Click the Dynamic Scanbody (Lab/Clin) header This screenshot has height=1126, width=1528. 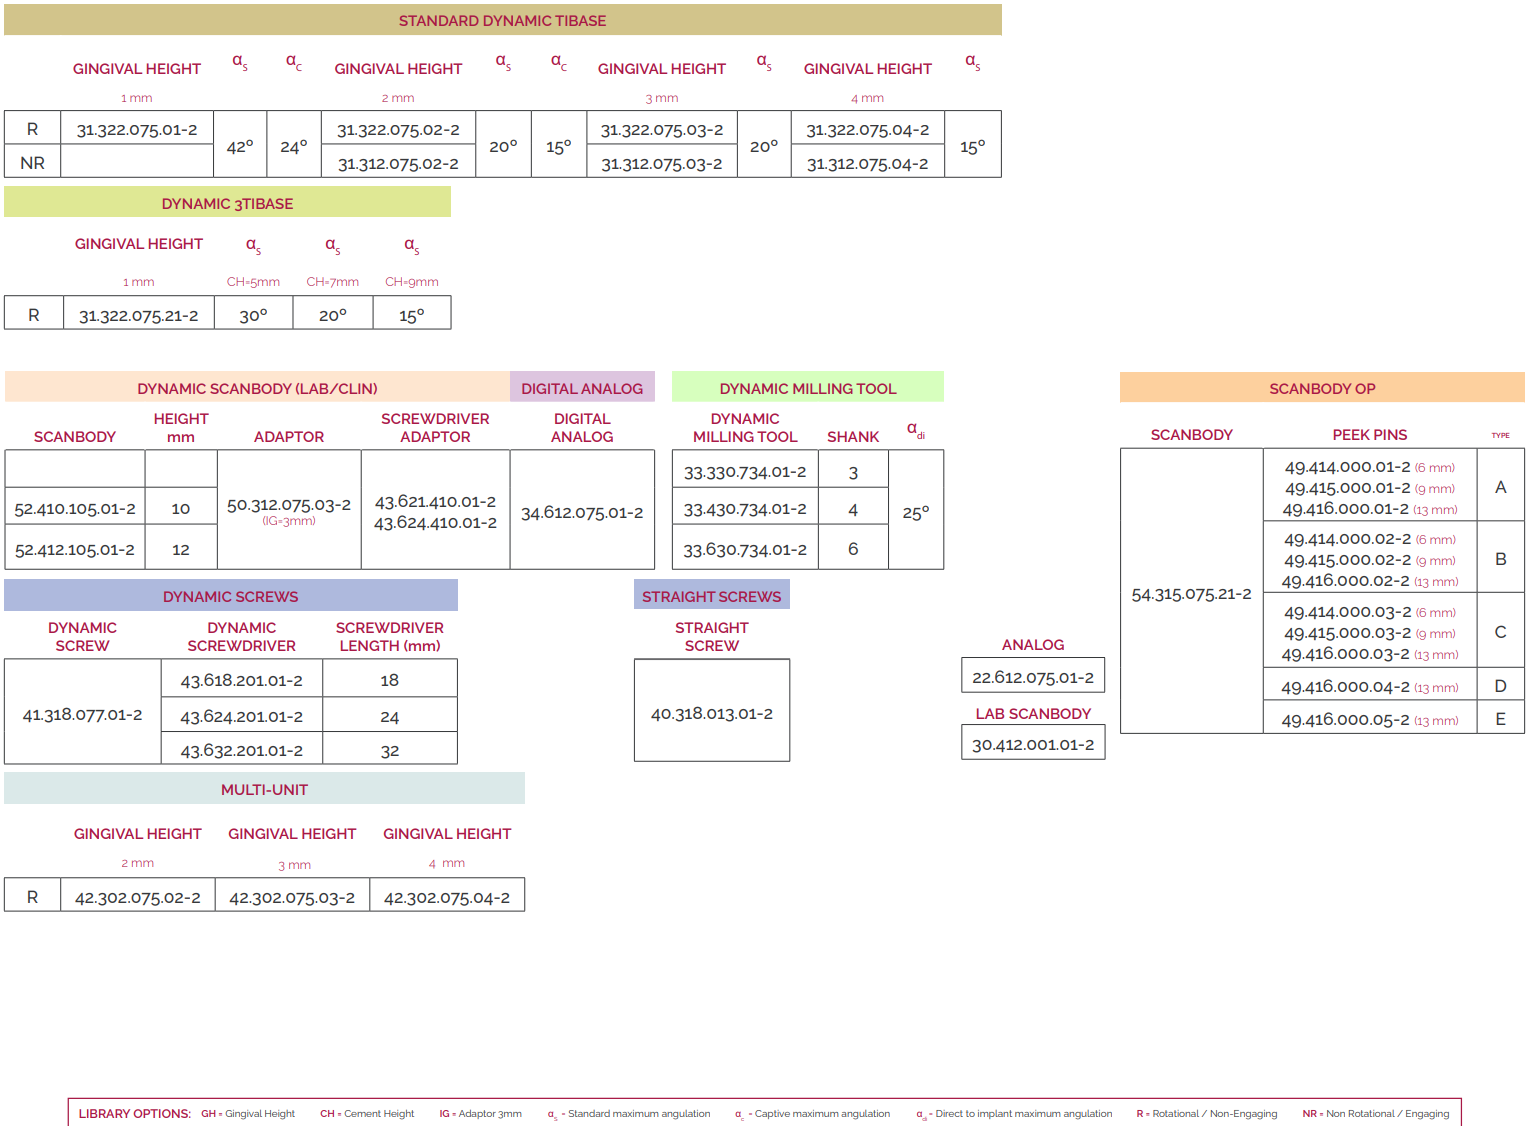pos(257,388)
